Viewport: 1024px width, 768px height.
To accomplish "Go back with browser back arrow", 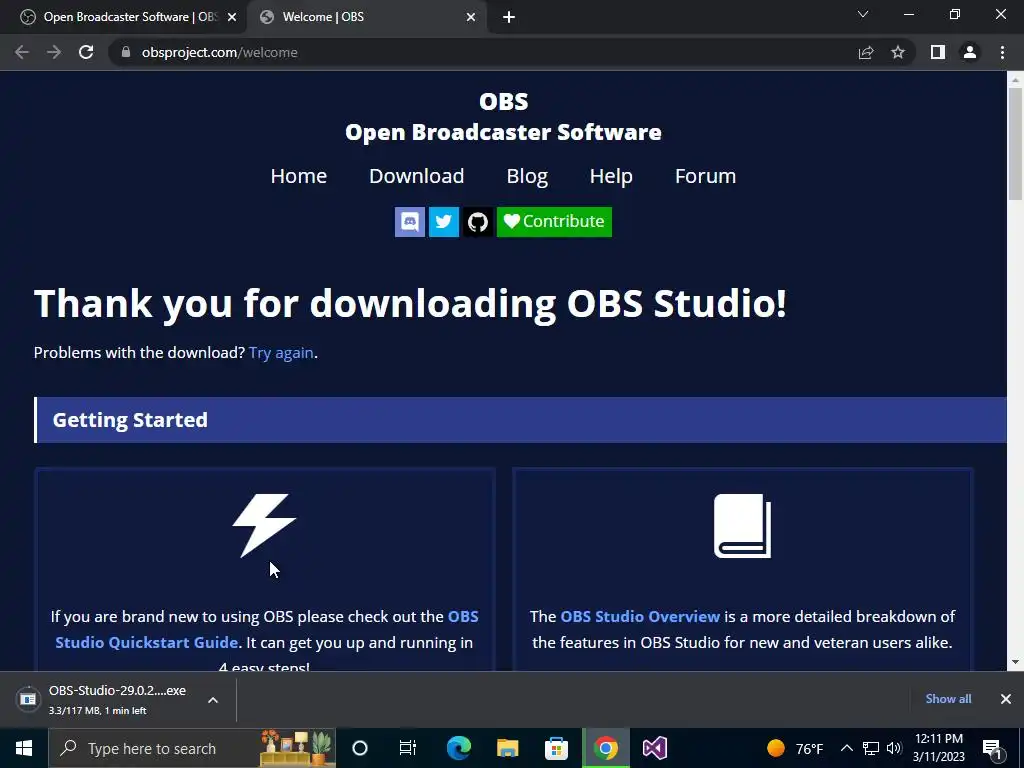I will 22,52.
